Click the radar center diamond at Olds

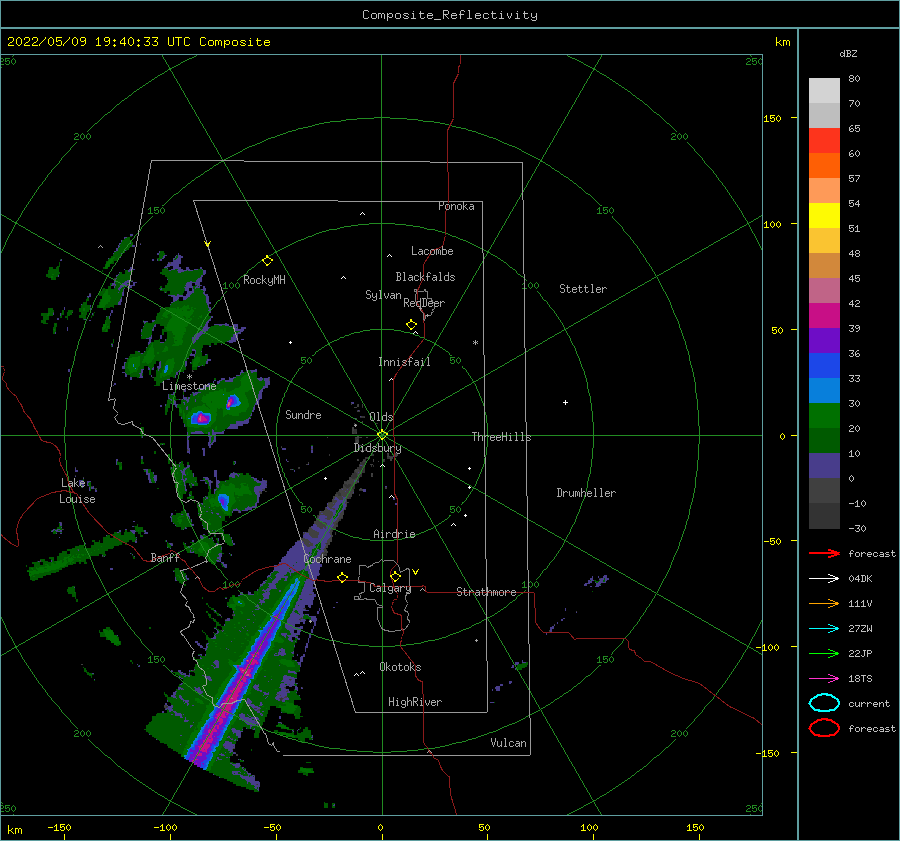point(382,435)
